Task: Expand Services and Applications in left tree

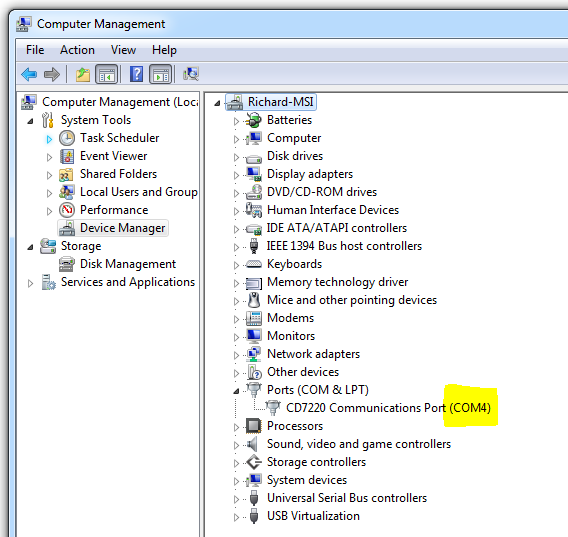Action: click(x=30, y=283)
